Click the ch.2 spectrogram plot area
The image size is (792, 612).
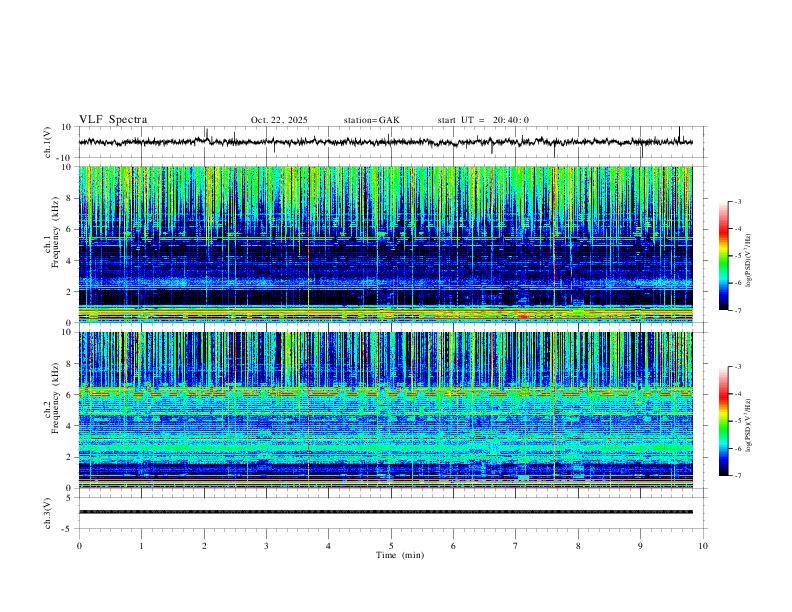coord(386,410)
